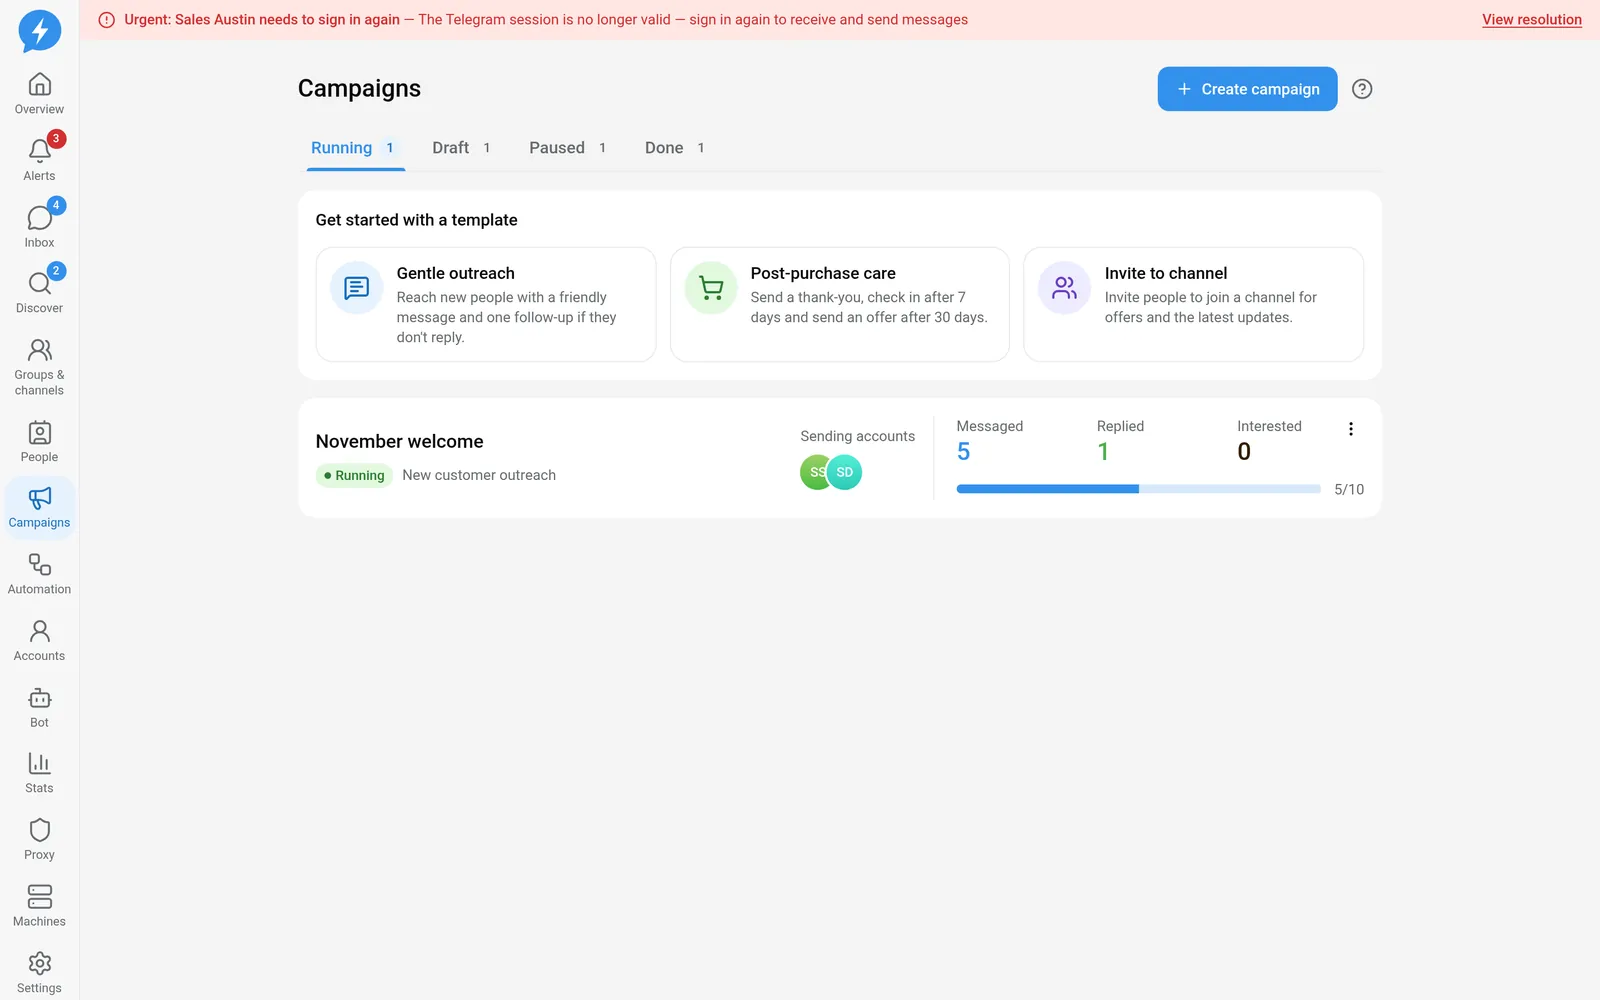Screen dimensions: 1600x1000
Task: Open the Overview page in sidebar
Action: click(x=39, y=94)
